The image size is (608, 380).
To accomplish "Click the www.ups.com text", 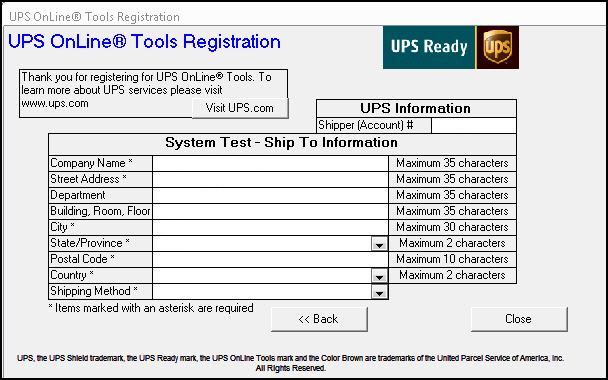I will pyautogui.click(x=55, y=104).
